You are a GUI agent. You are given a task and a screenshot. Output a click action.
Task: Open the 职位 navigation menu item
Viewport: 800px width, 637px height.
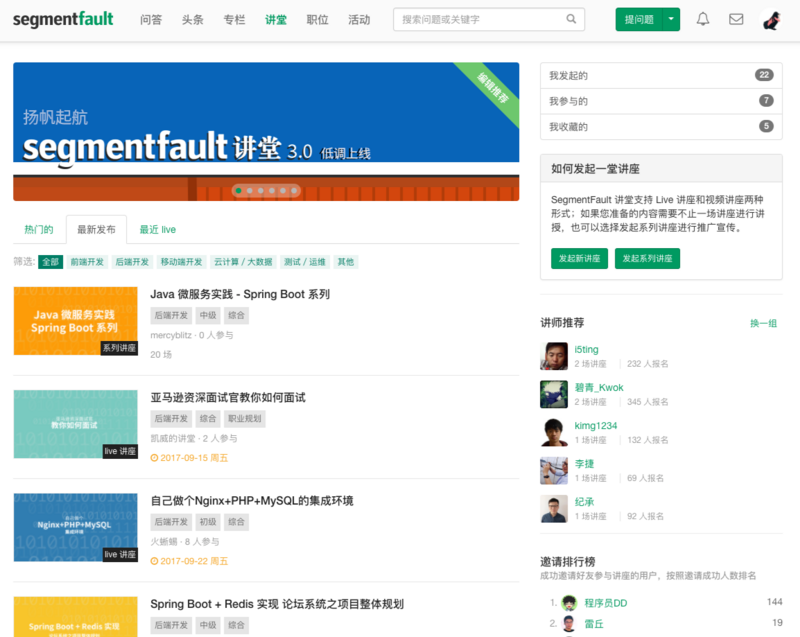pos(317,19)
